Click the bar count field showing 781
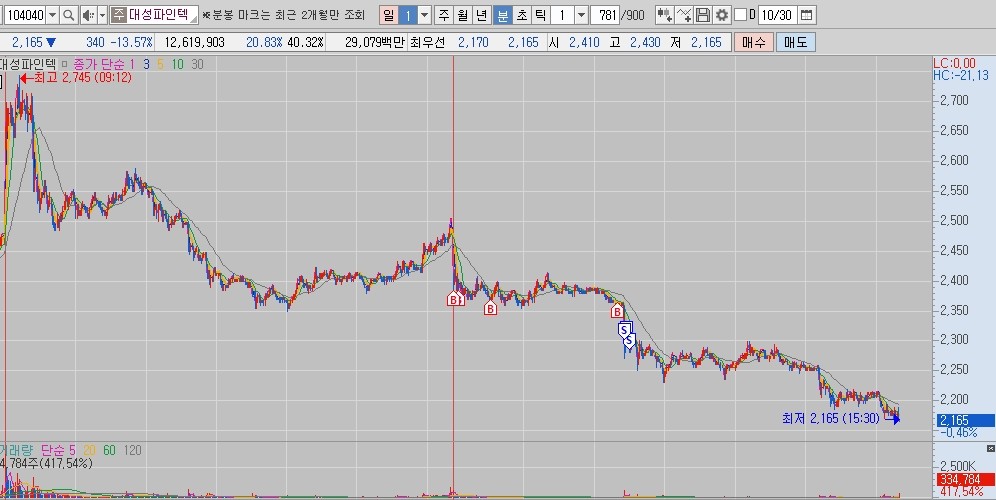 click(x=606, y=15)
